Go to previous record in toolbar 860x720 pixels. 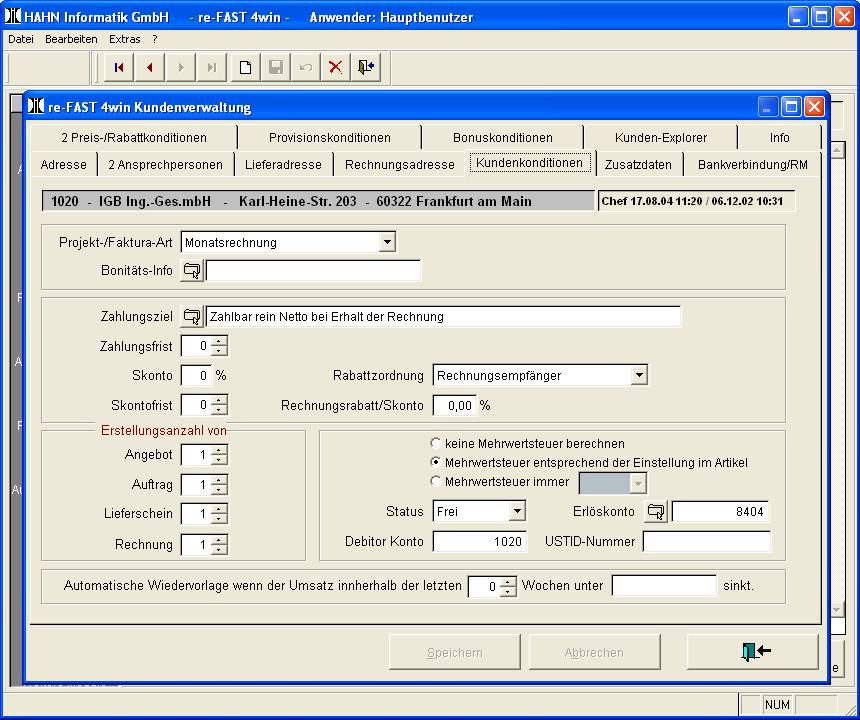[x=149, y=67]
